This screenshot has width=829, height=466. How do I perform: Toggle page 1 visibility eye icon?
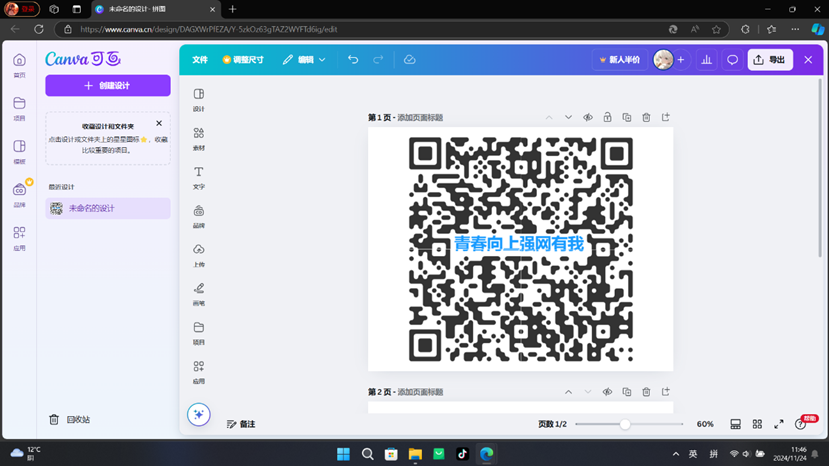(588, 117)
